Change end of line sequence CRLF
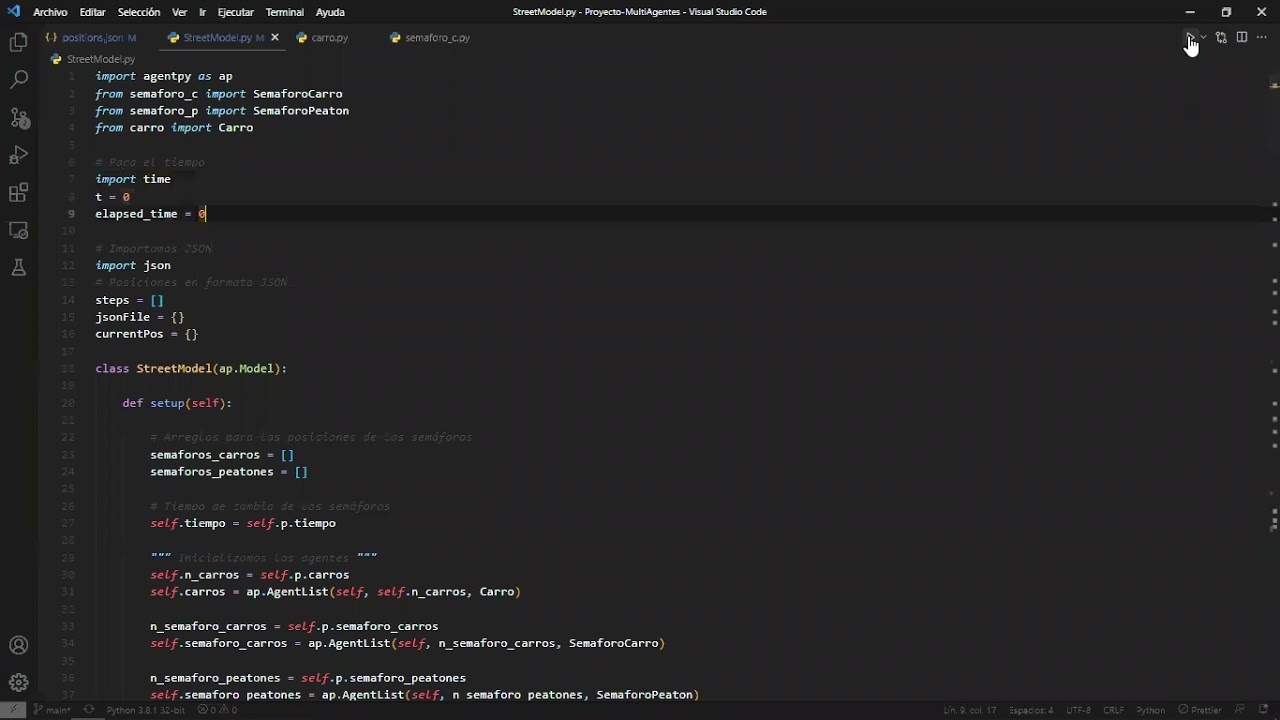The image size is (1280, 720). click(1113, 710)
